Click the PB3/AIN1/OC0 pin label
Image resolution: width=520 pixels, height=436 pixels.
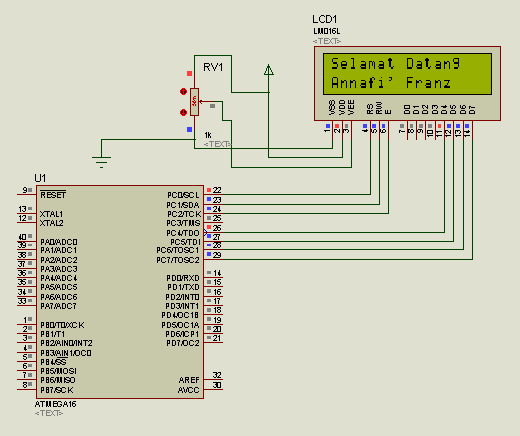(66, 353)
